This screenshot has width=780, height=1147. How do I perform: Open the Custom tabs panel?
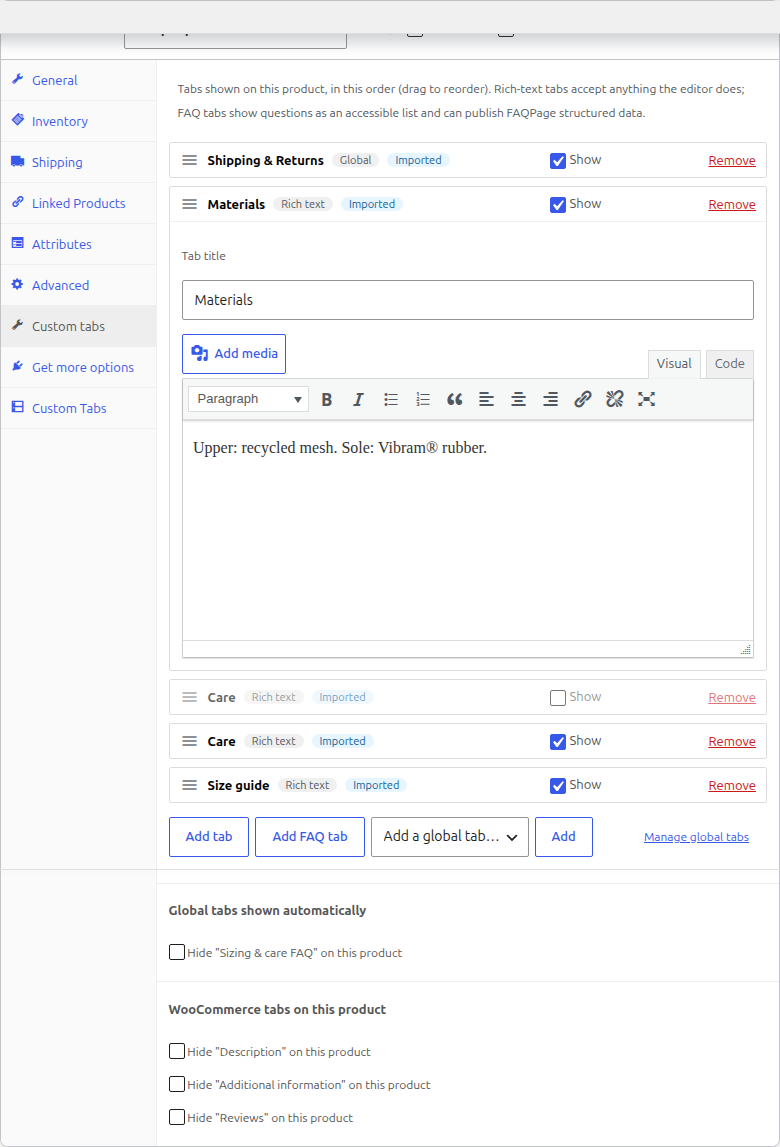(78, 326)
